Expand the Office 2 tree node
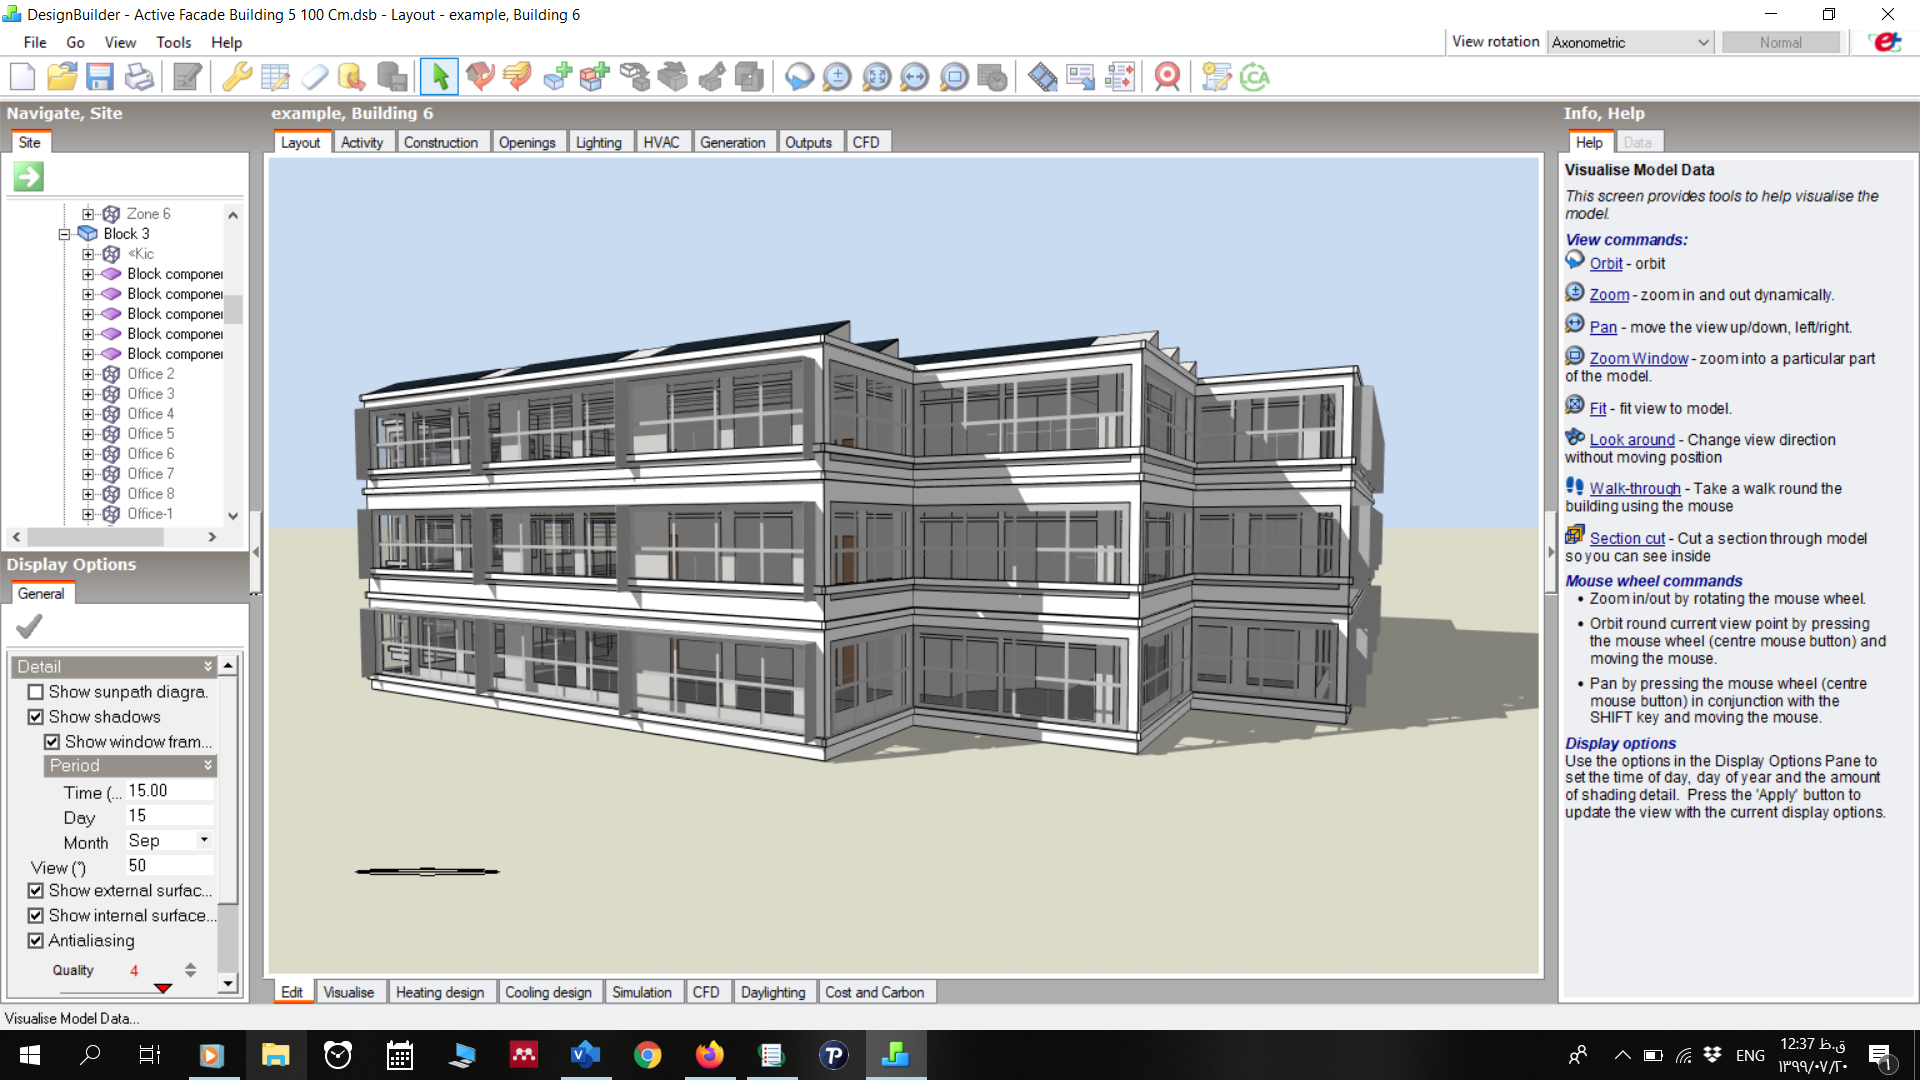Image resolution: width=1920 pixels, height=1080 pixels. click(x=88, y=374)
